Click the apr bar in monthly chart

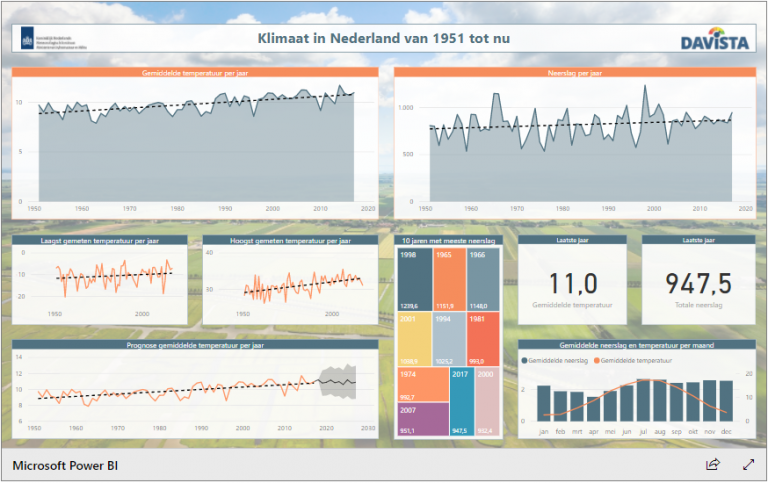(x=594, y=409)
